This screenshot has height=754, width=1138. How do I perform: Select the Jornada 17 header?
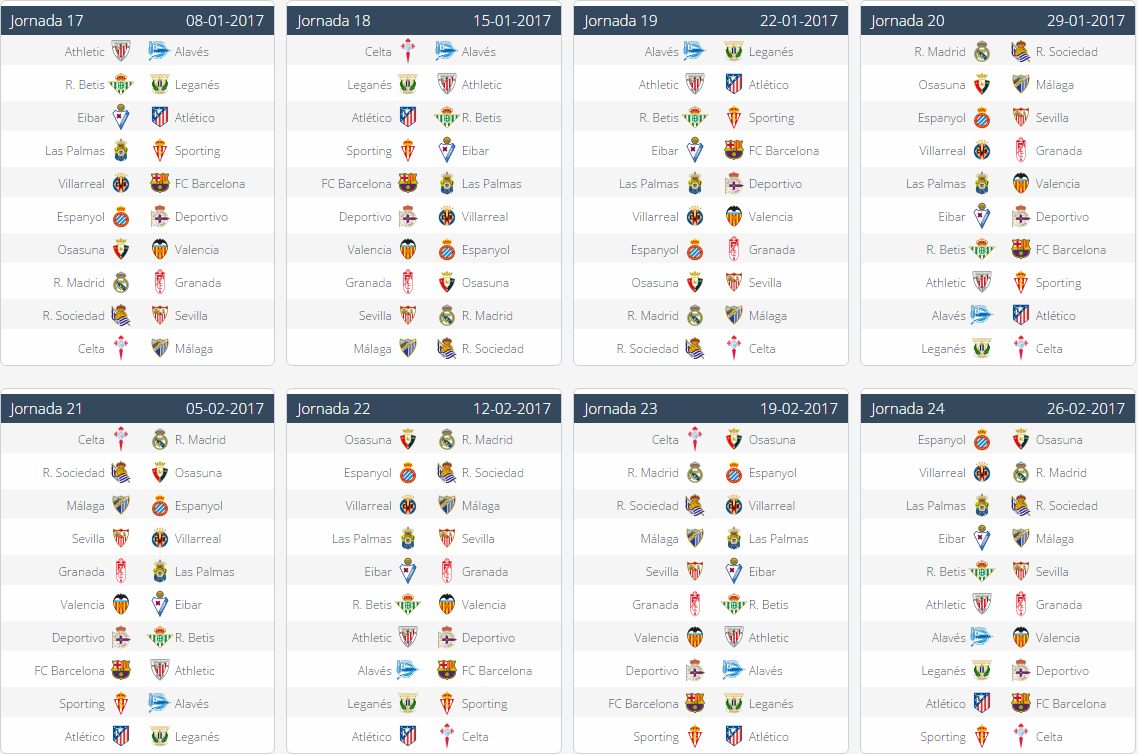click(x=137, y=20)
